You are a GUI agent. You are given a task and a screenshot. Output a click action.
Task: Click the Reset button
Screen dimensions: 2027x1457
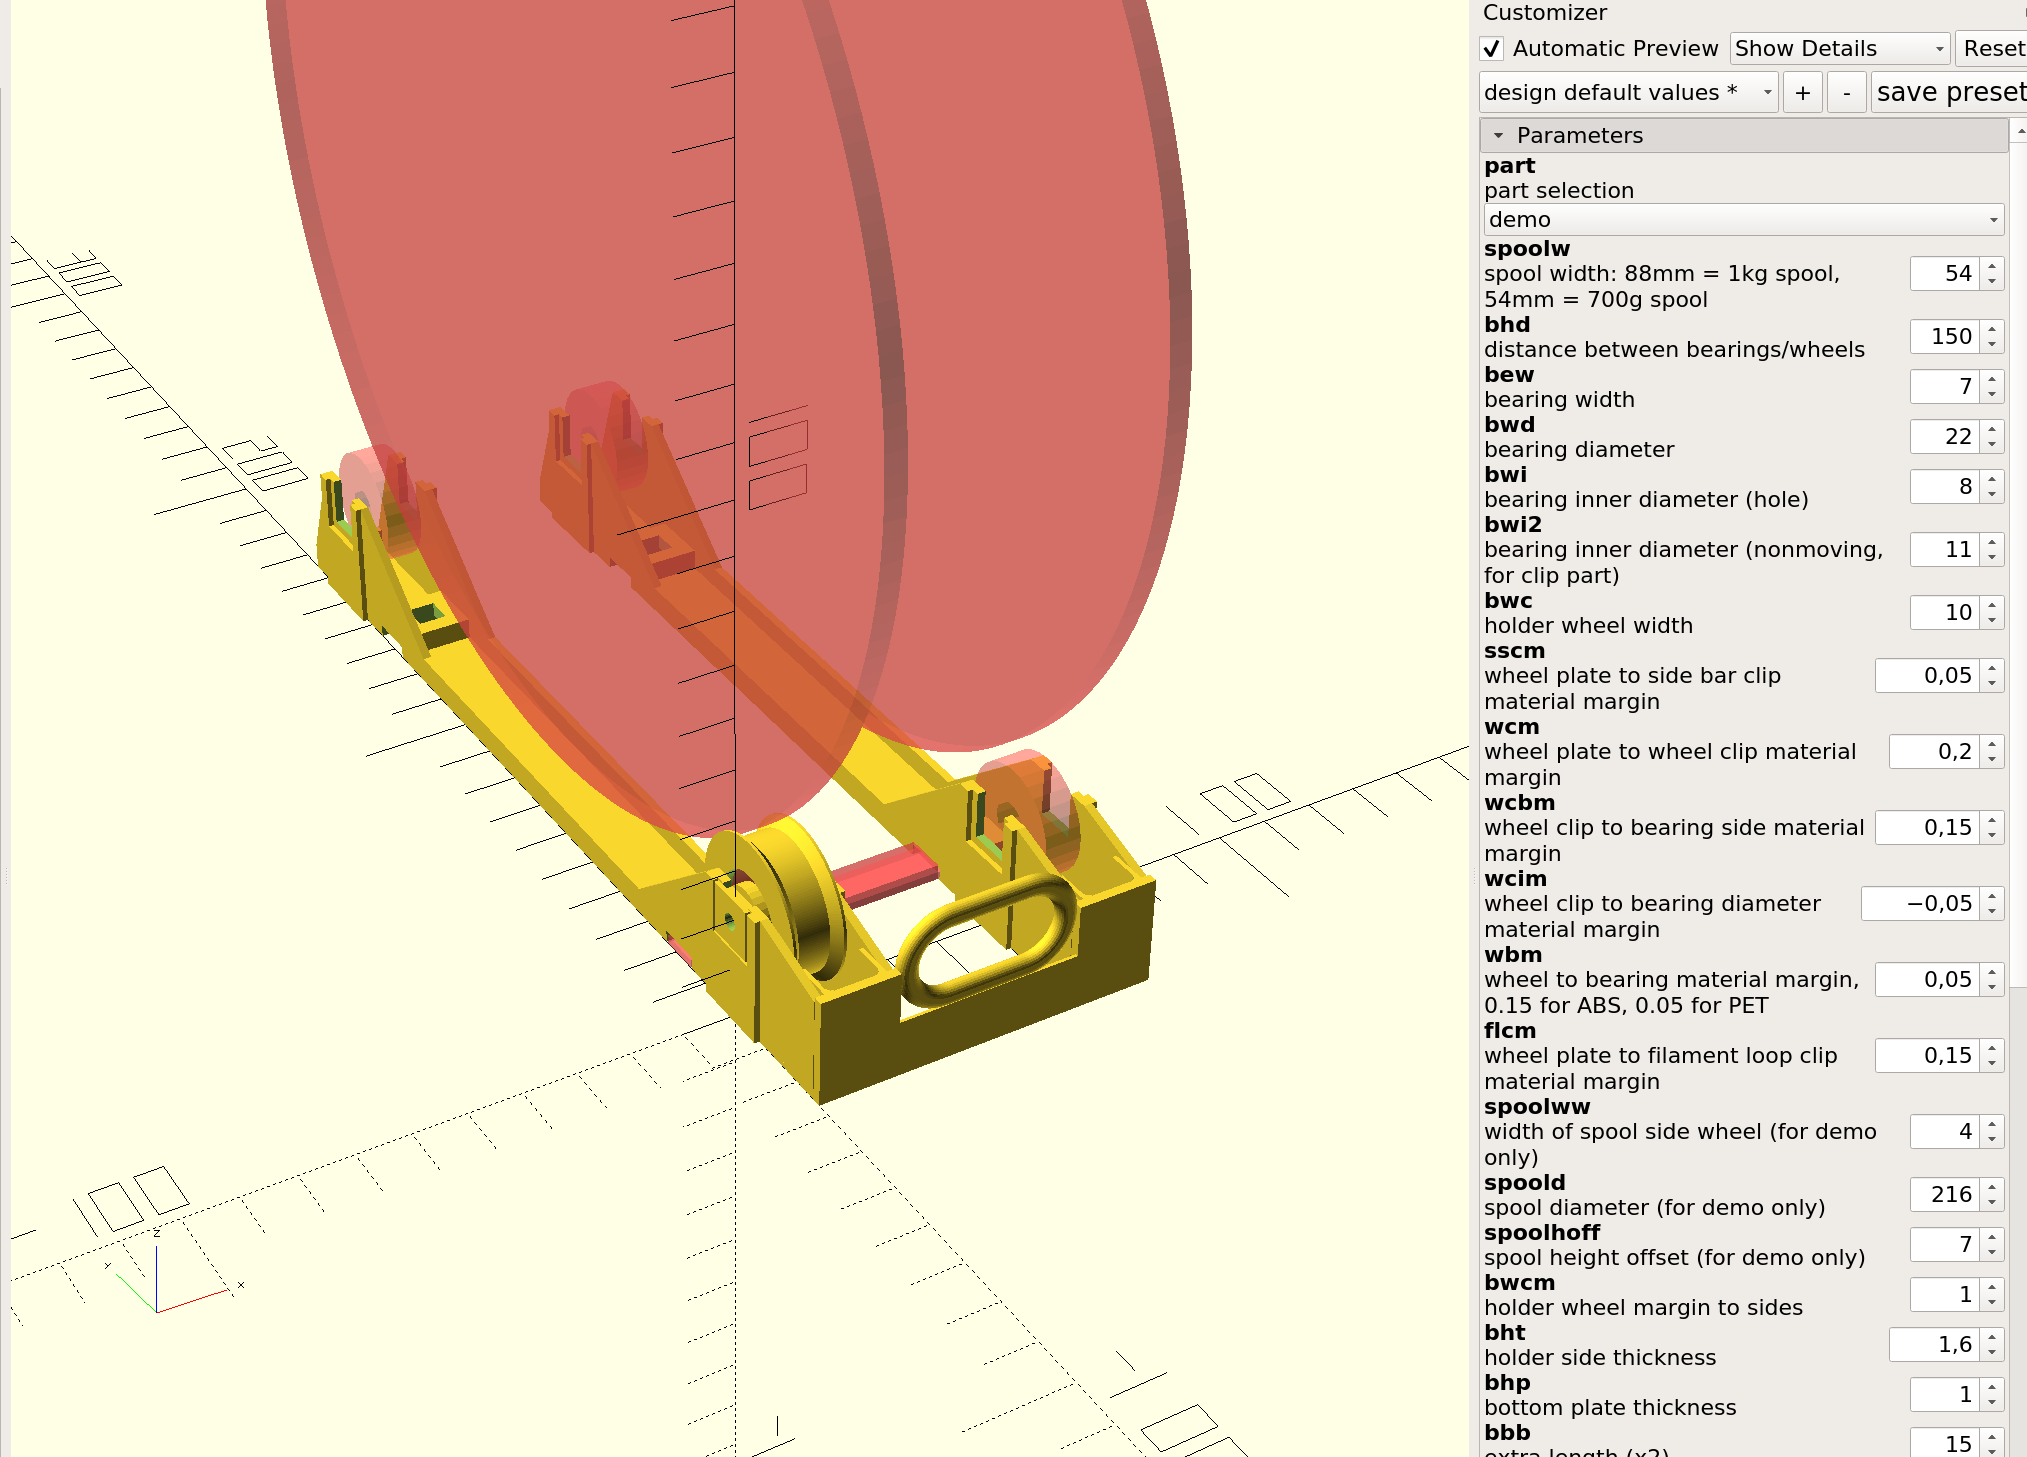click(x=1992, y=49)
